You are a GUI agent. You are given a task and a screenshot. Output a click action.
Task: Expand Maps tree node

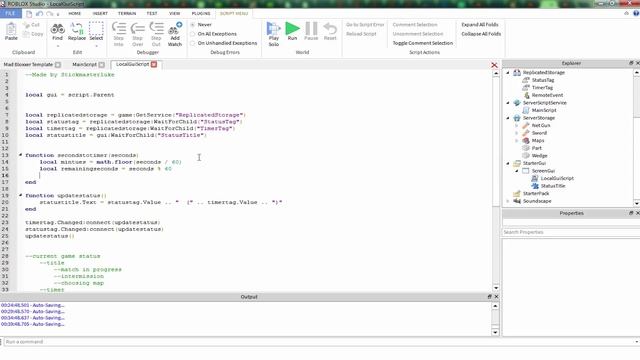(x=516, y=140)
